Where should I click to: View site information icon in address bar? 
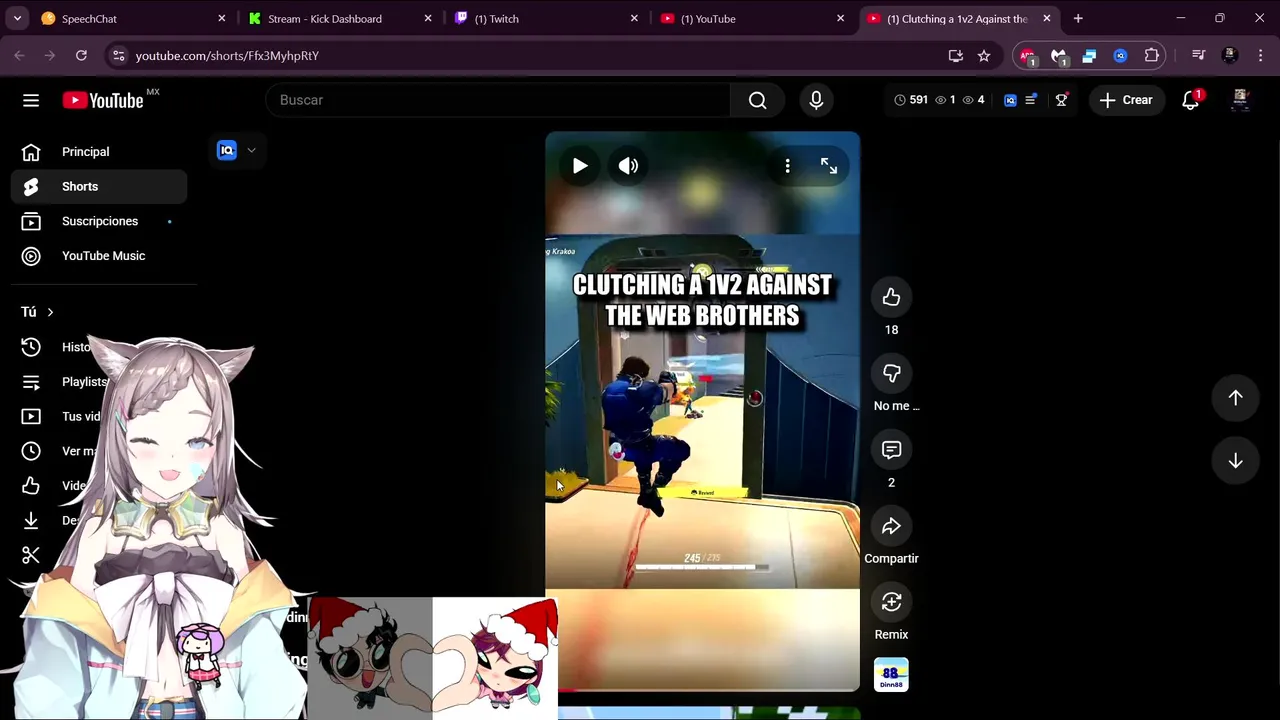click(x=119, y=56)
